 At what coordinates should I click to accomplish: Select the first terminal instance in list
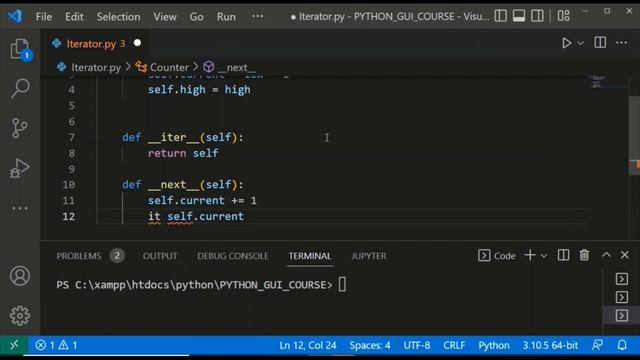click(622, 279)
